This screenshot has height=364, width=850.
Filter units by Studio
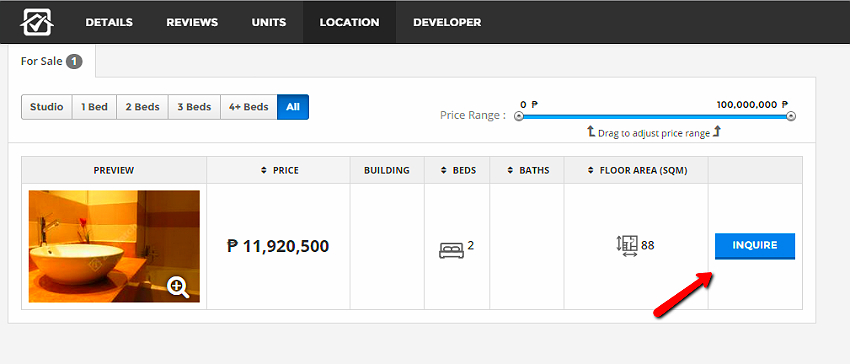click(47, 107)
